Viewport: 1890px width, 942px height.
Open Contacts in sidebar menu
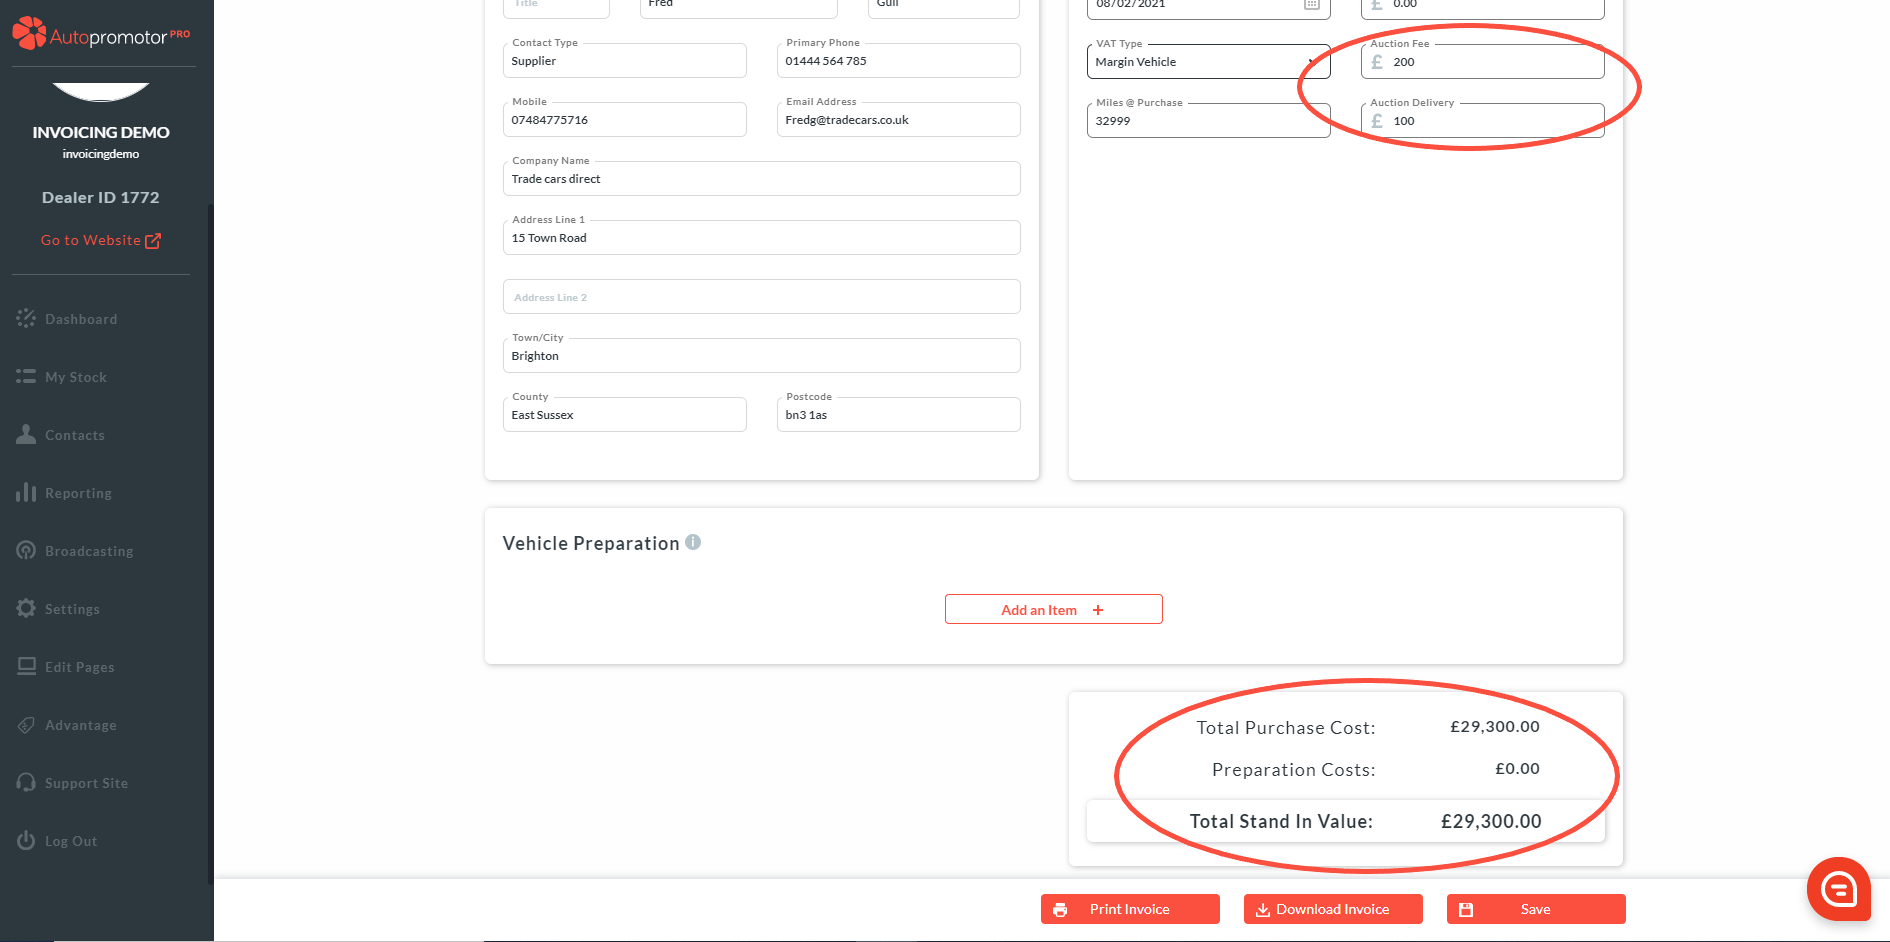74,435
